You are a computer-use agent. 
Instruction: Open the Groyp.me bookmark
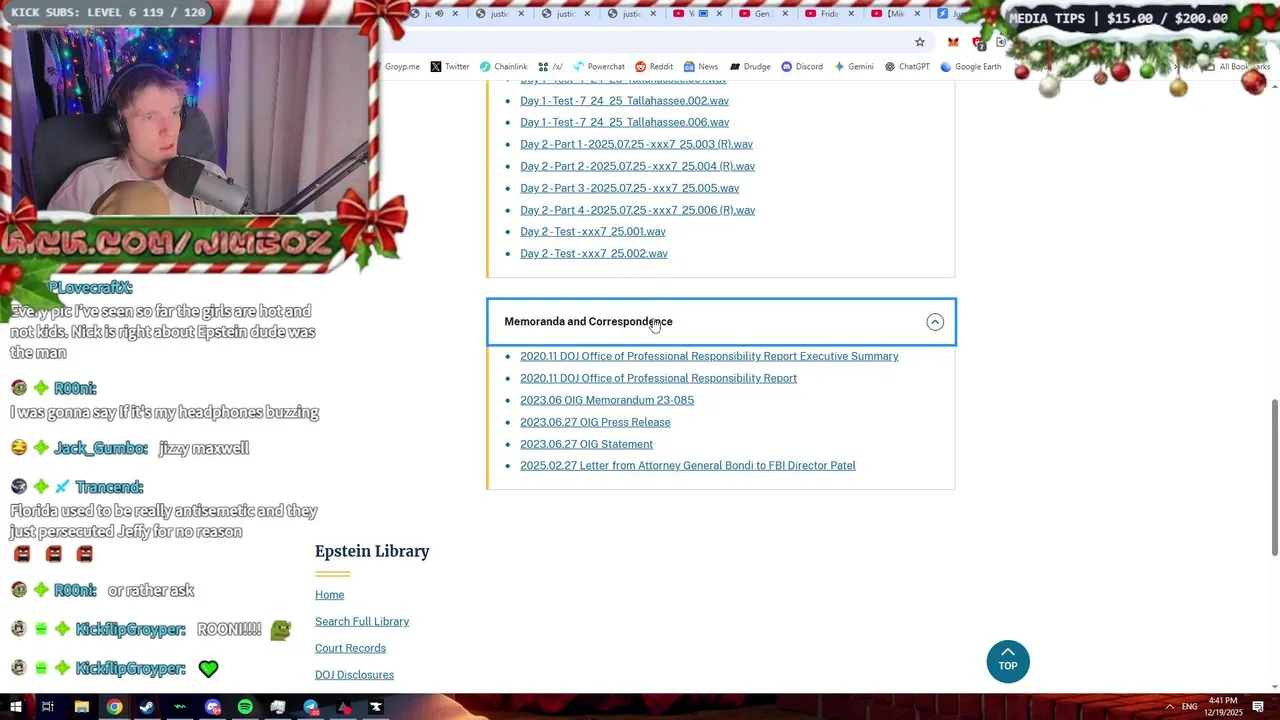[x=402, y=67]
